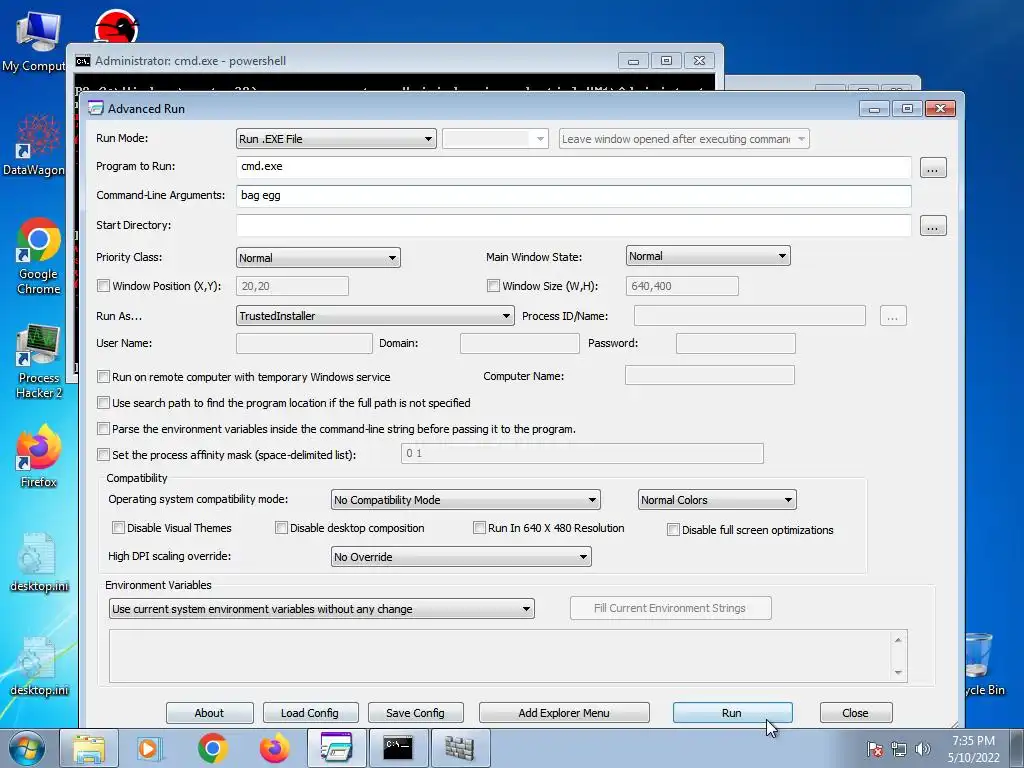Screen dimensions: 1024x768
Task: Enable Window Position (X,Y) checkbox
Action: (103, 285)
